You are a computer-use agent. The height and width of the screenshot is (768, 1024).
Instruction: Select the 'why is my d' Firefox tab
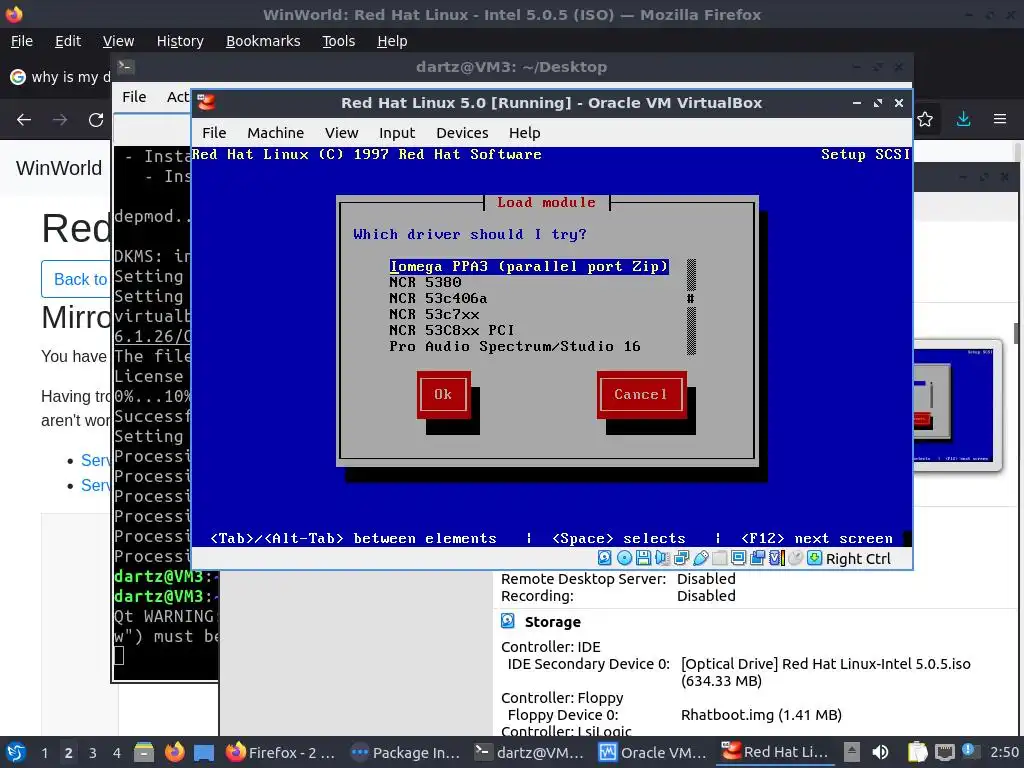[60, 77]
